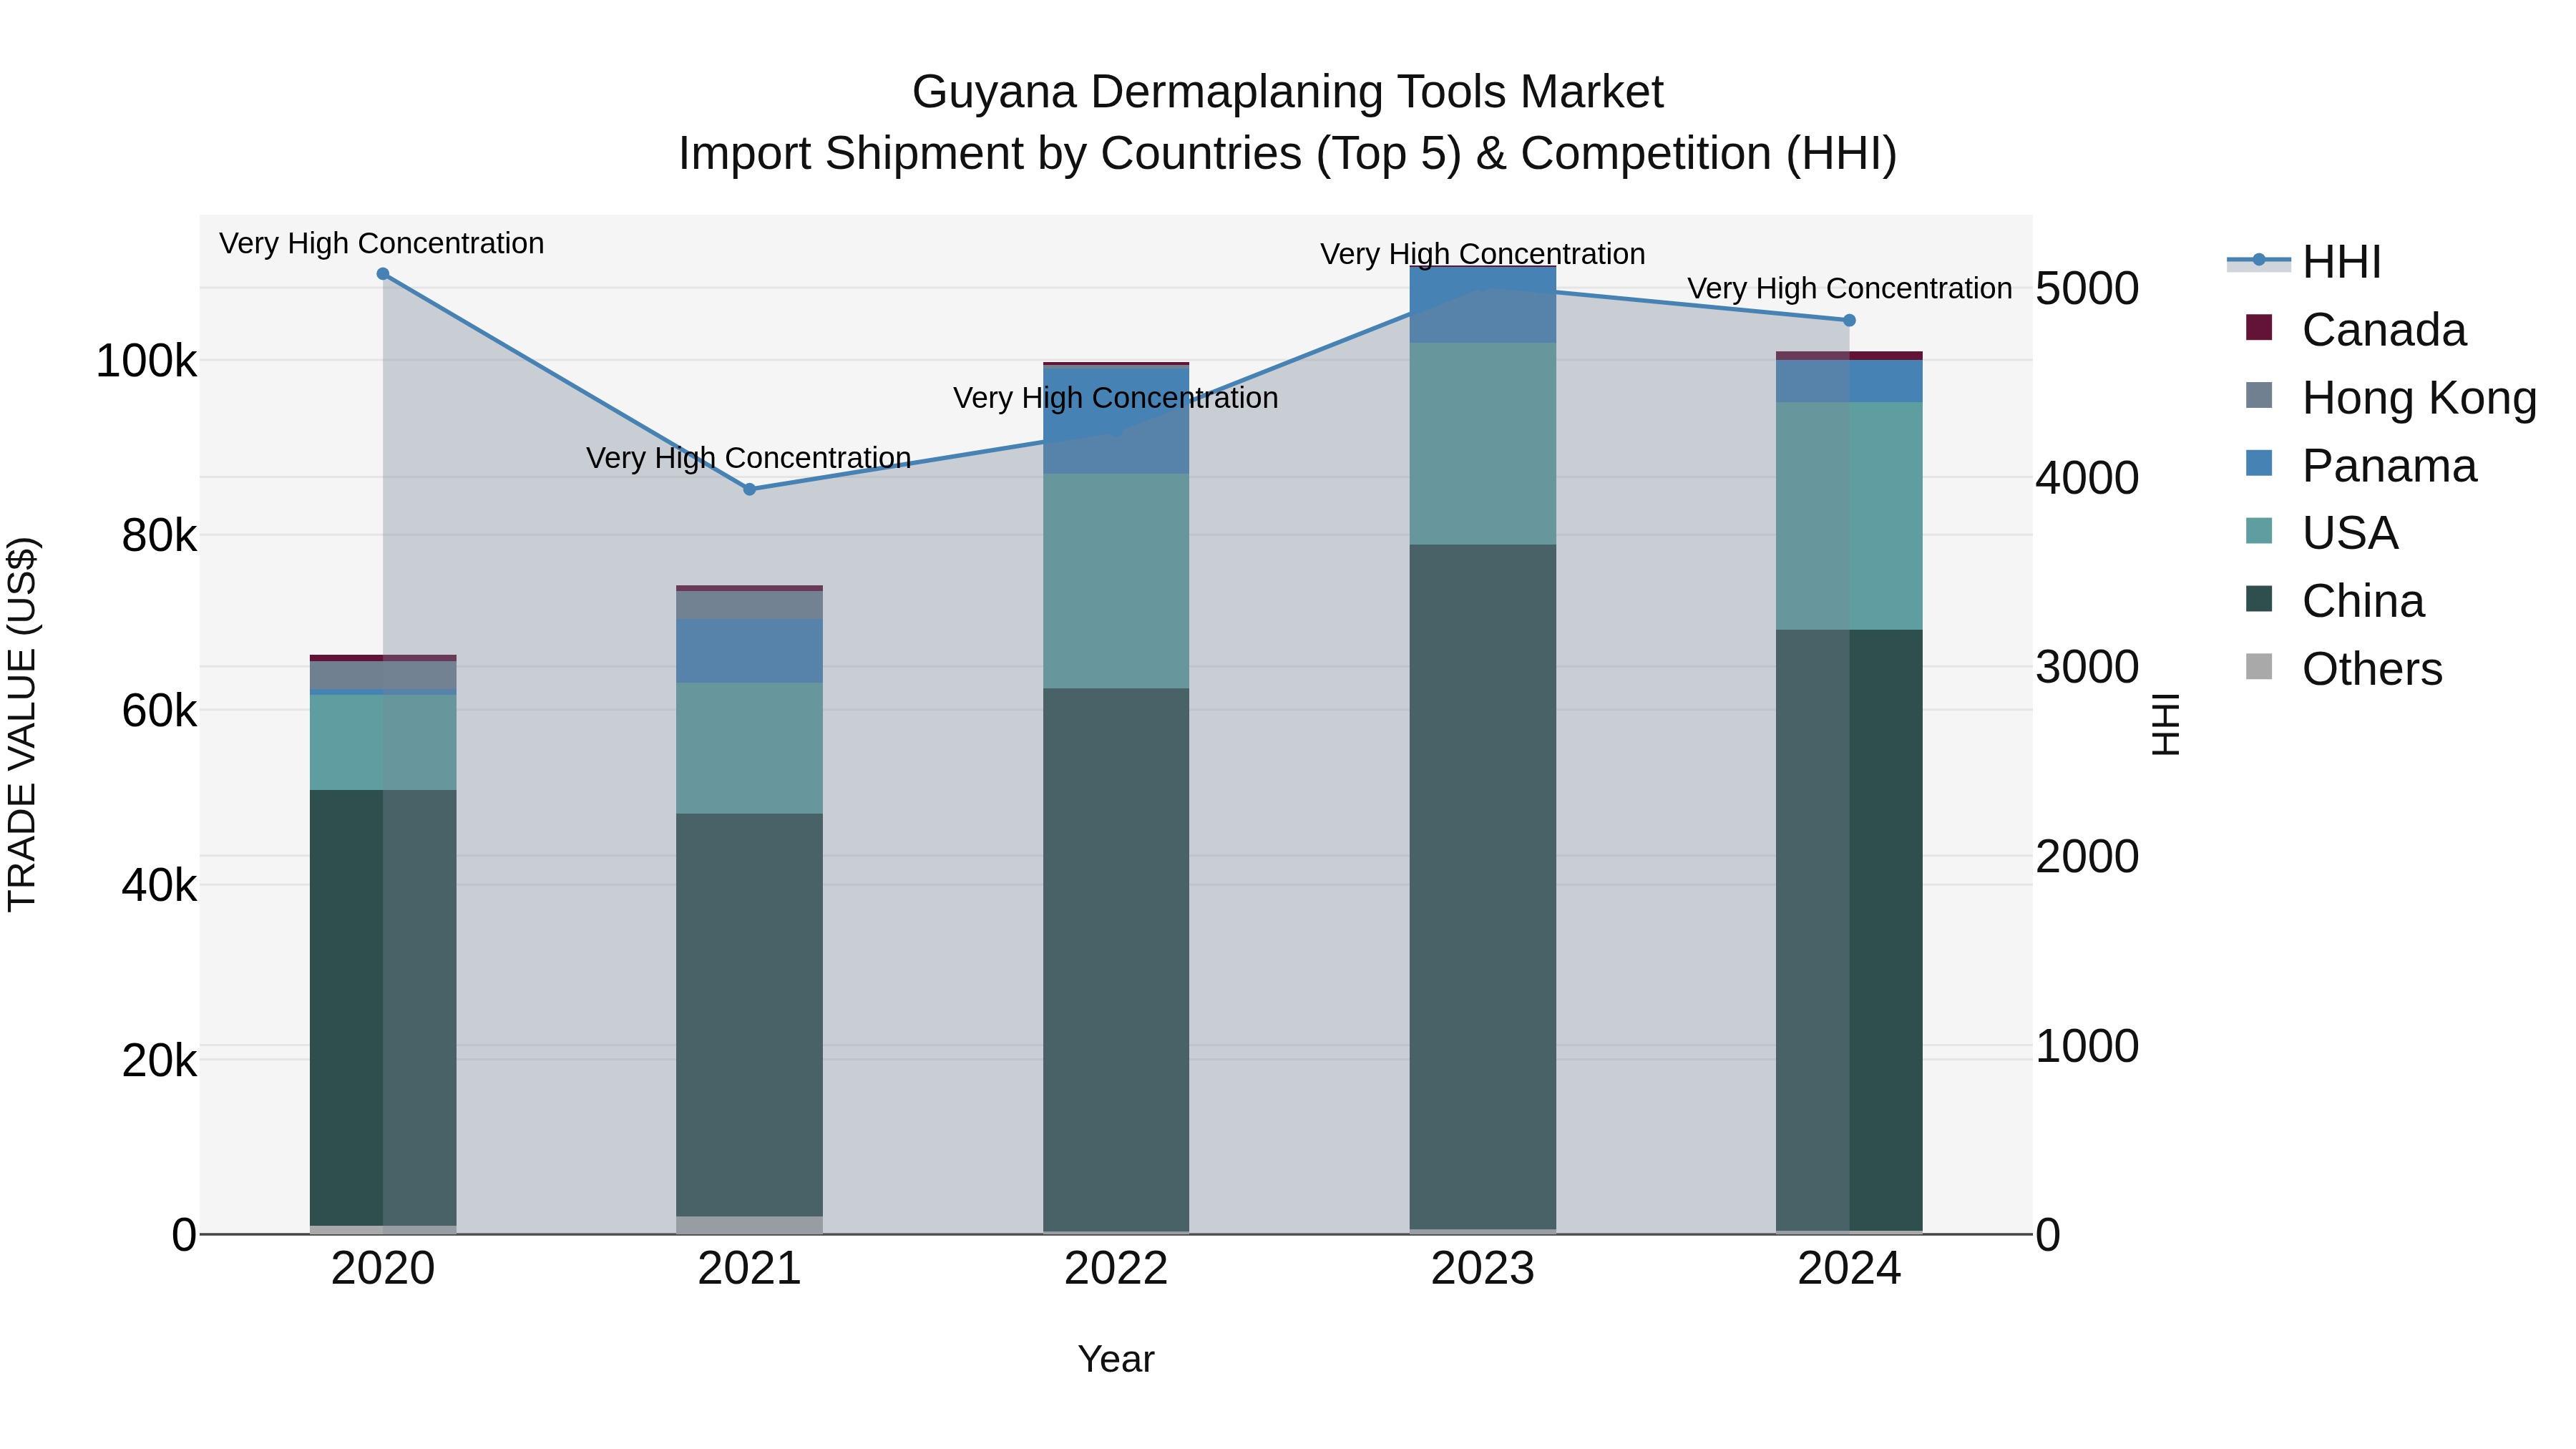
Task: Click the China segment of the 2021 bar
Action: pyautogui.click(x=750, y=1015)
